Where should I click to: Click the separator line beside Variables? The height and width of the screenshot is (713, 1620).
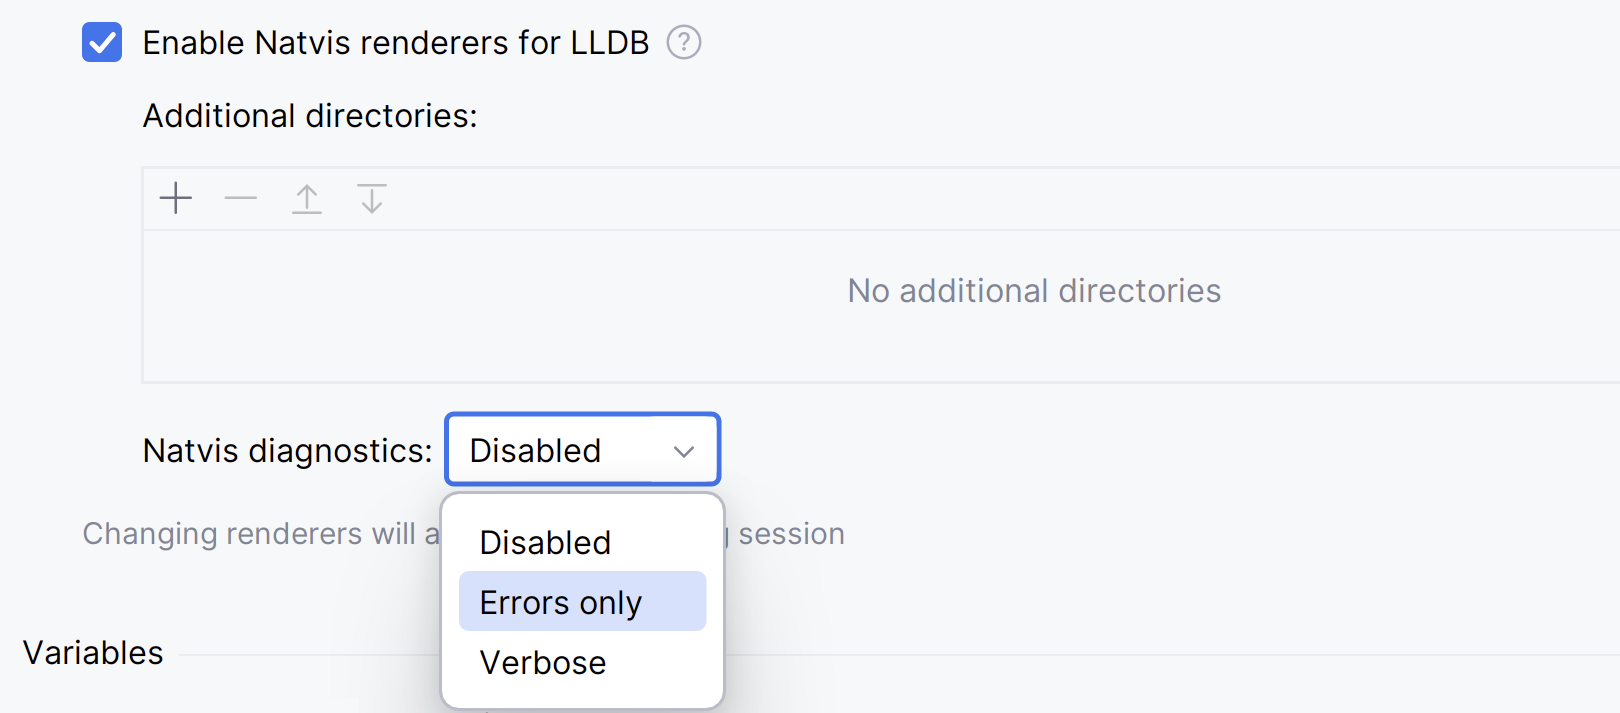(1100, 655)
